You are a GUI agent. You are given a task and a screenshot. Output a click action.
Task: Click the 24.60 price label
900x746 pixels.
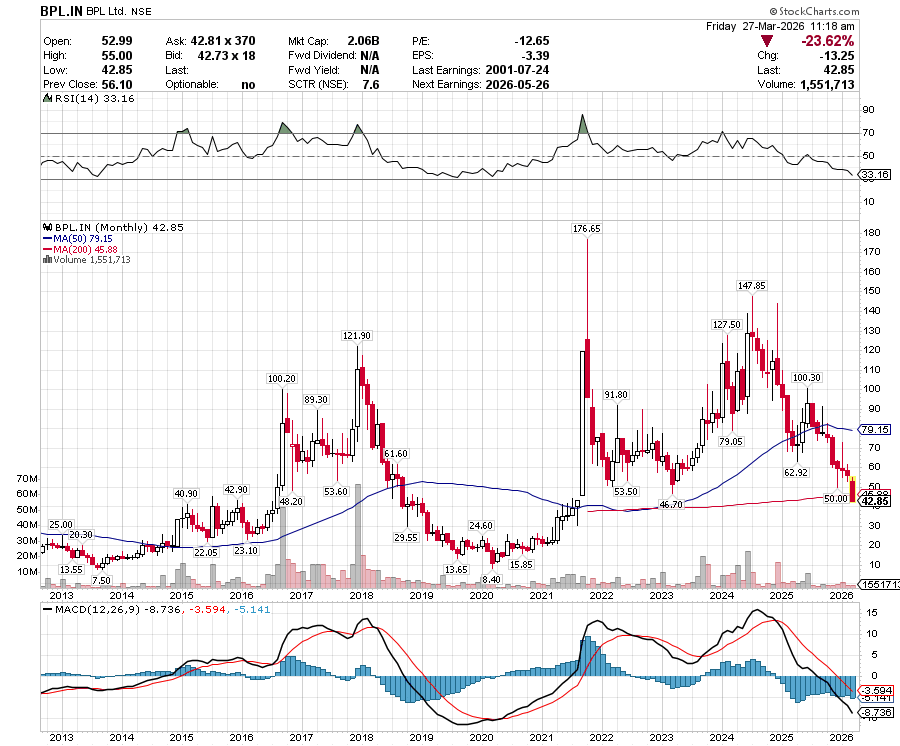coord(481,525)
